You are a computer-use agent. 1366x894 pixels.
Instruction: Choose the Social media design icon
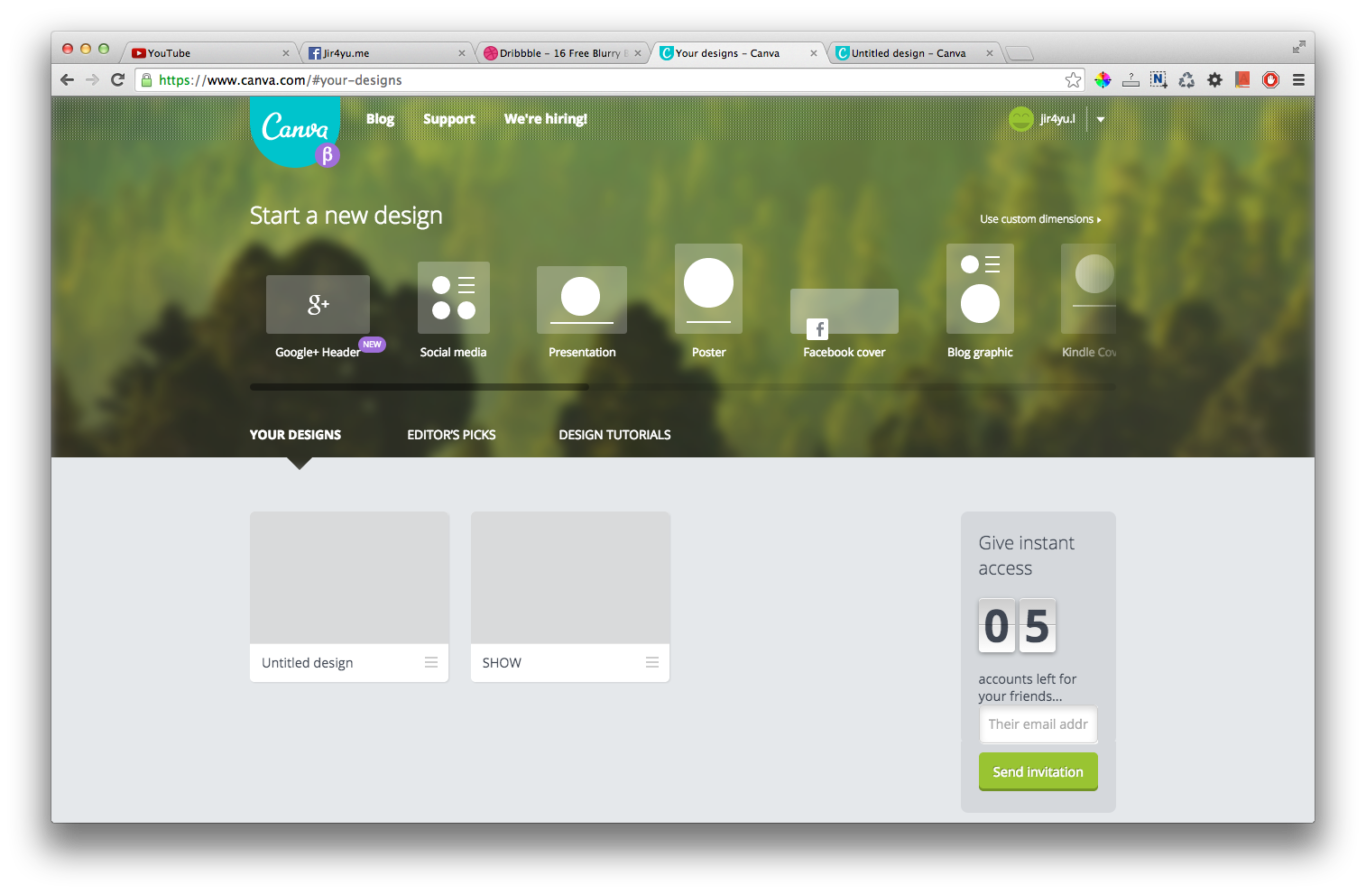coord(453,297)
